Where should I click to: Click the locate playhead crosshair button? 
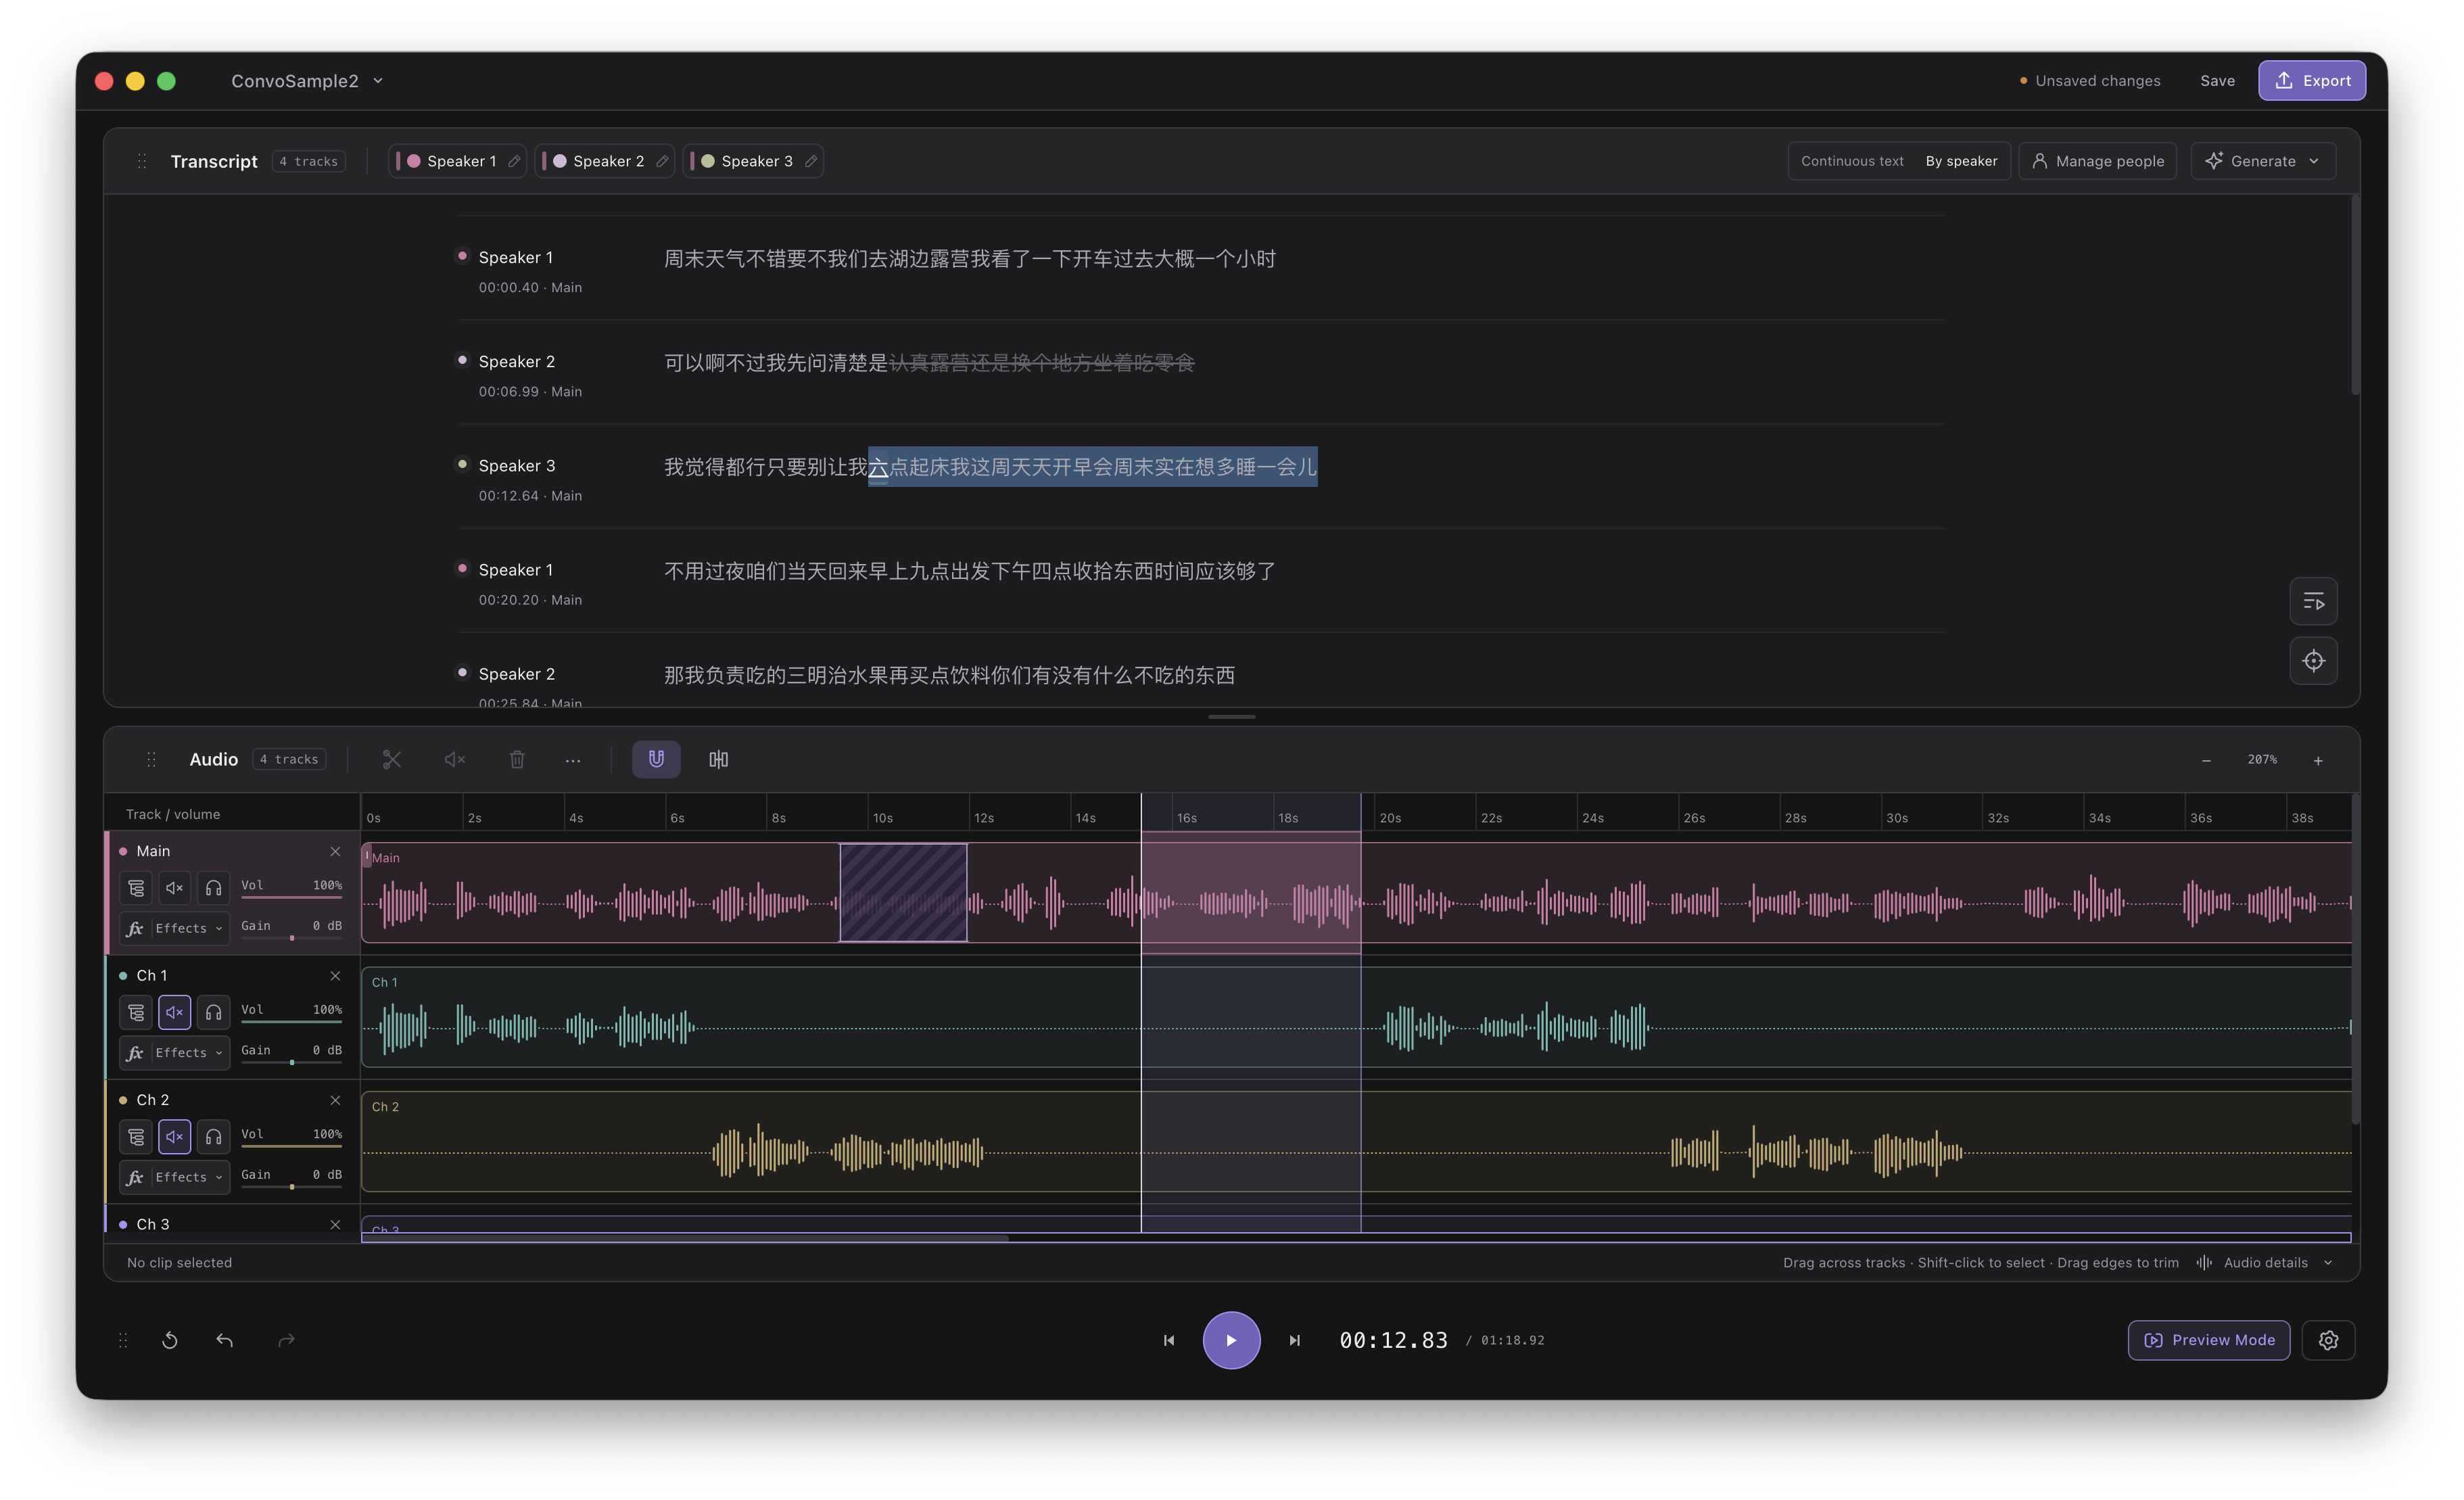(x=2314, y=661)
